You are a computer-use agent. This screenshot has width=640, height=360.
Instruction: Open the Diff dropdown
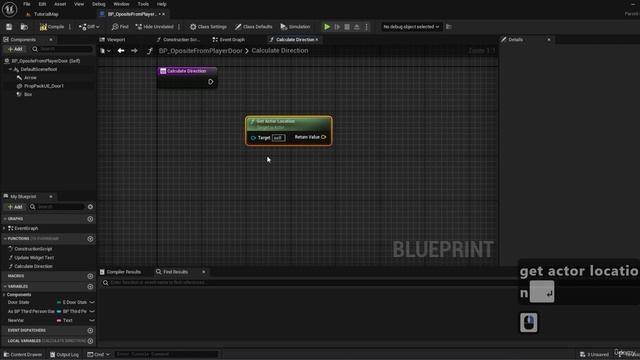click(89, 27)
